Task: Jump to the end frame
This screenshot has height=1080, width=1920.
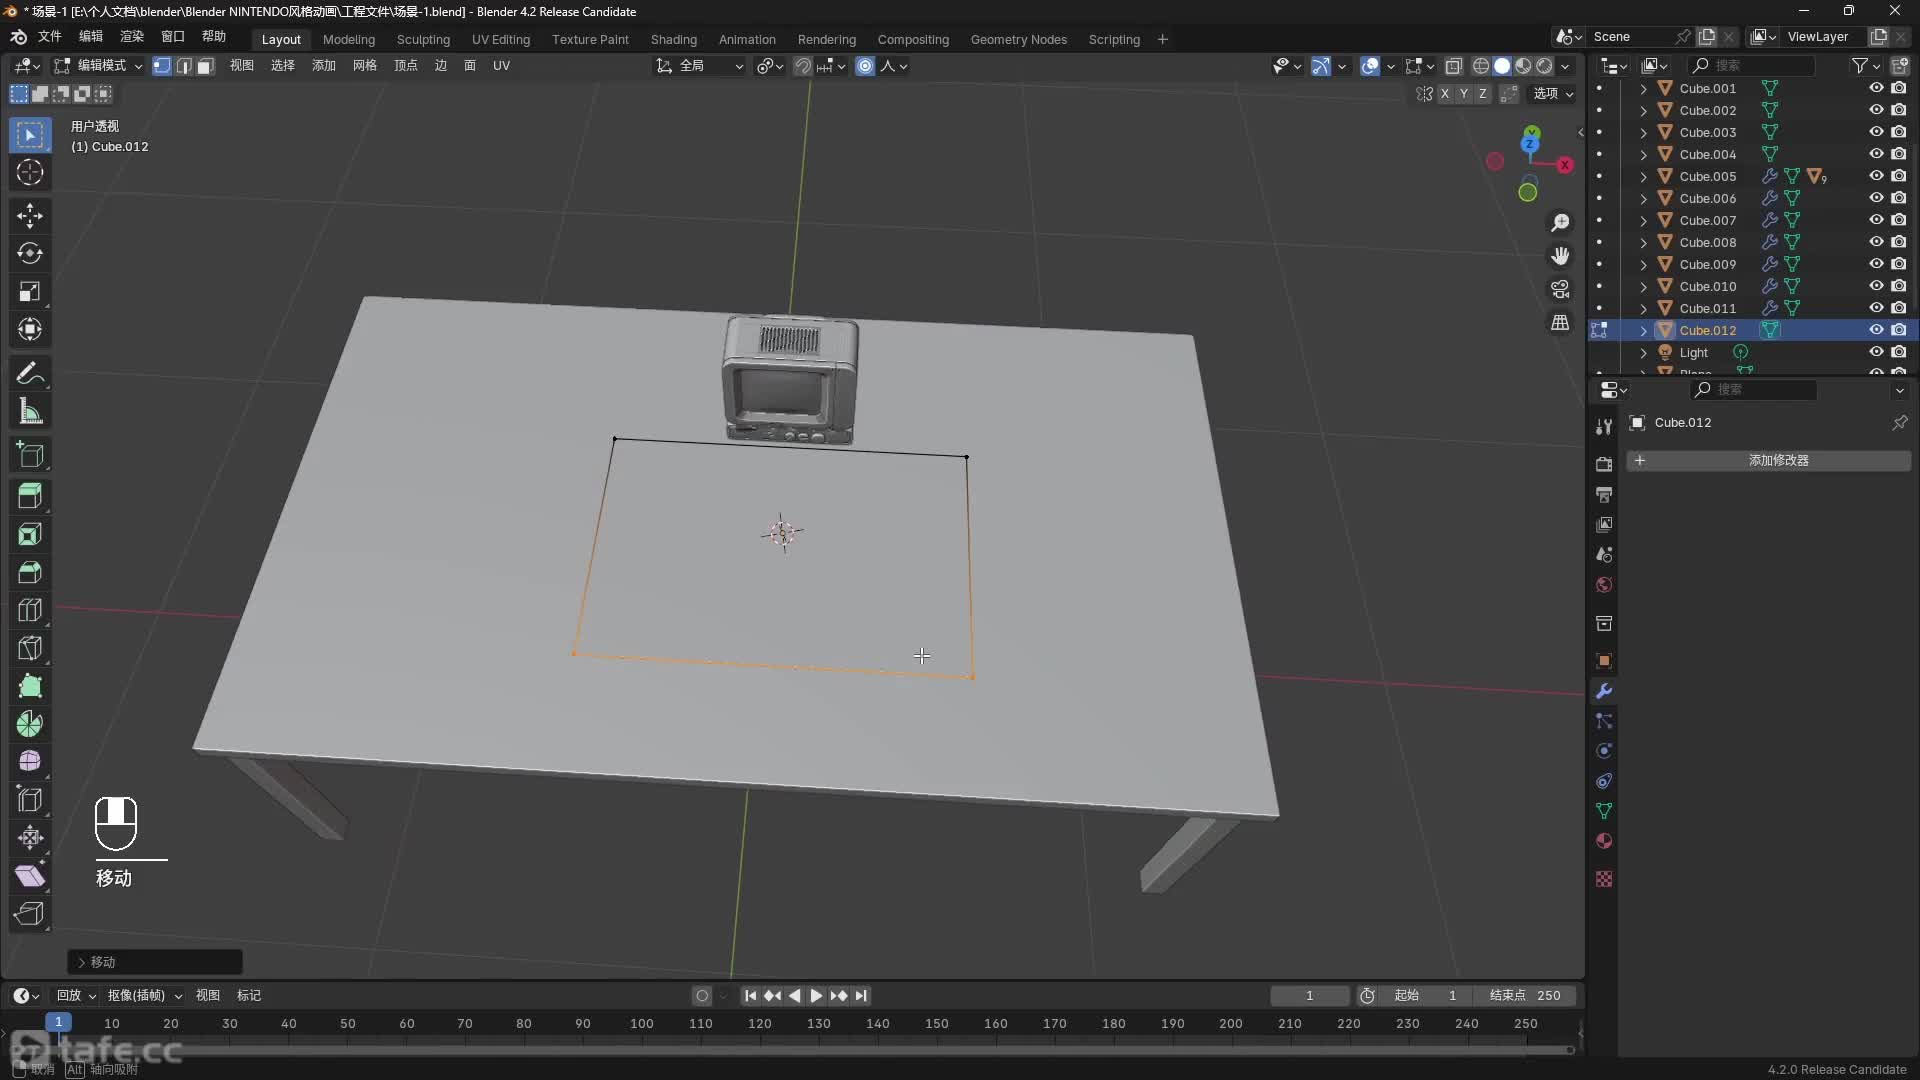Action: click(861, 996)
